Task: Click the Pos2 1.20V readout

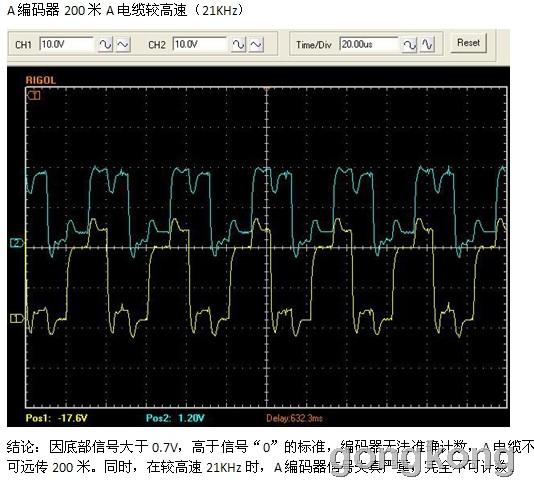Action: tap(175, 418)
